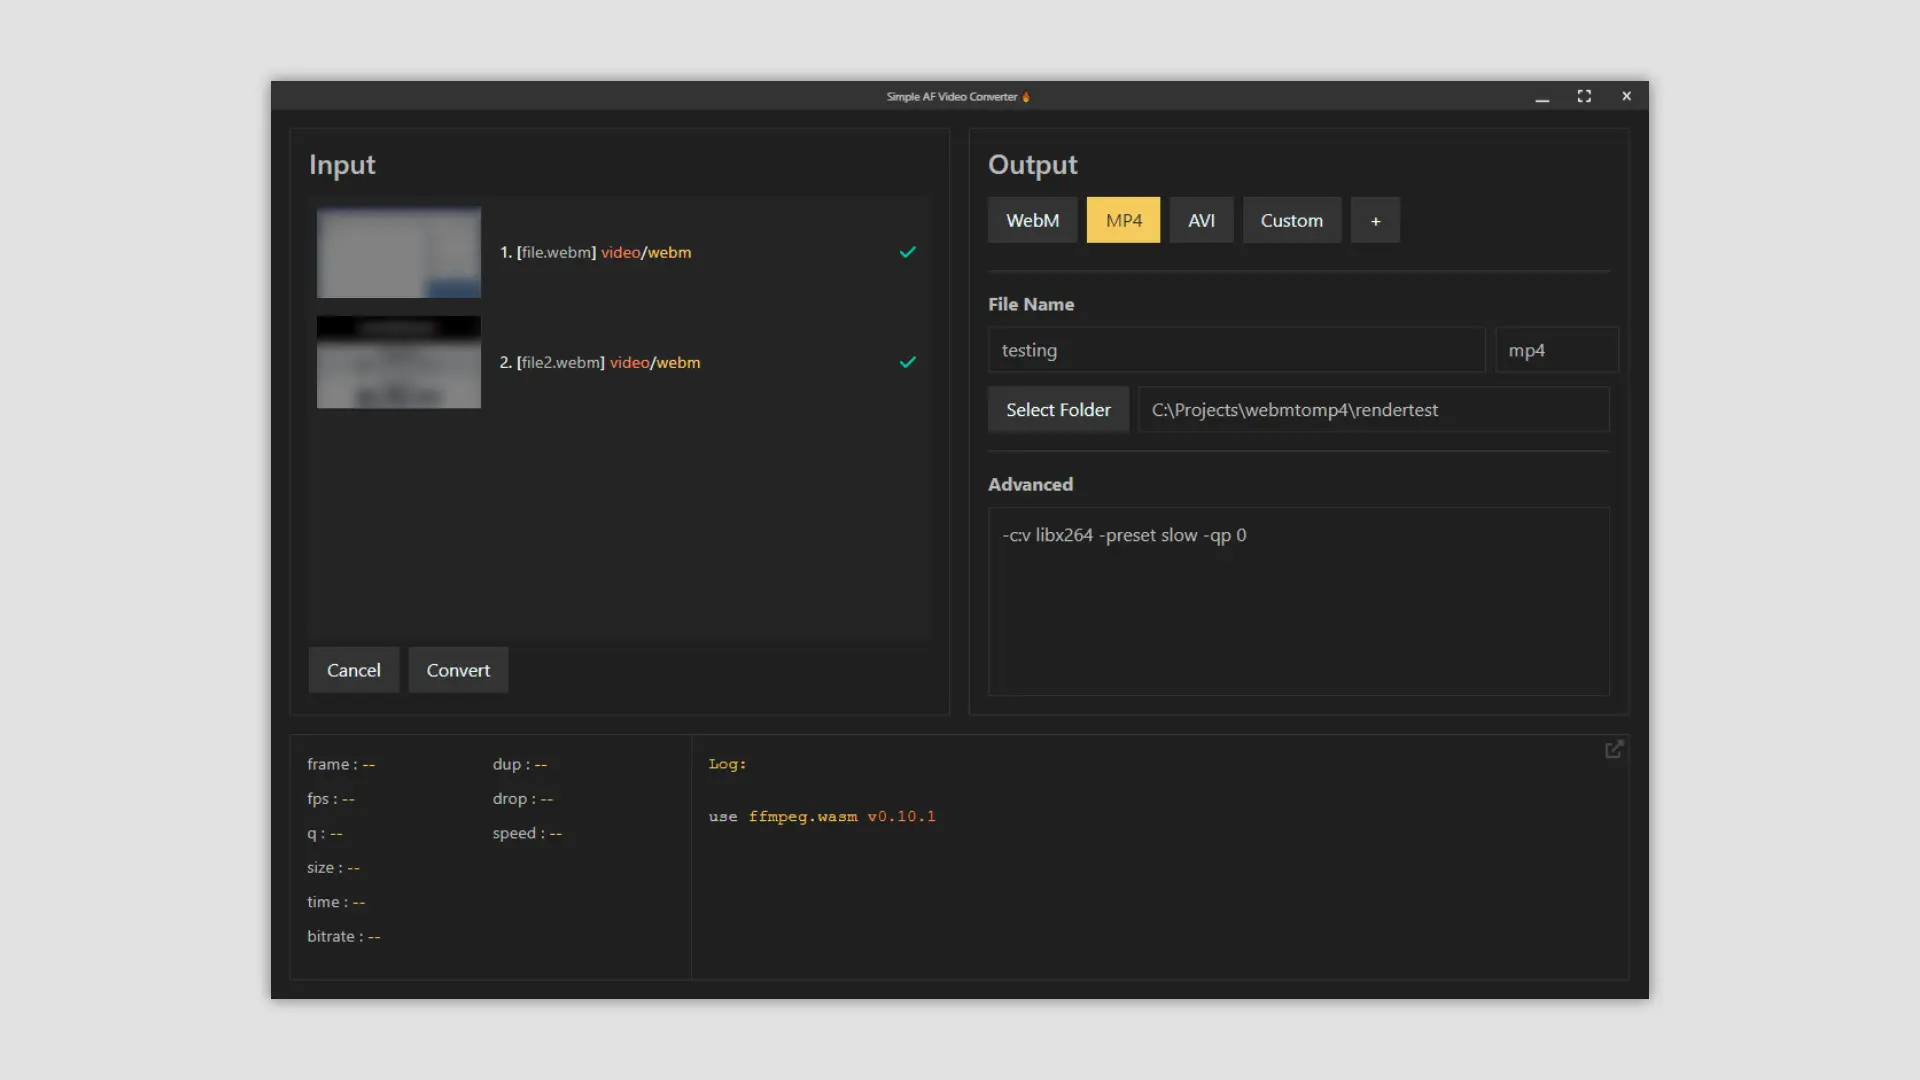Click the '2. [file2.webm] video/webm' row text
The height and width of the screenshot is (1080, 1920).
coord(600,362)
